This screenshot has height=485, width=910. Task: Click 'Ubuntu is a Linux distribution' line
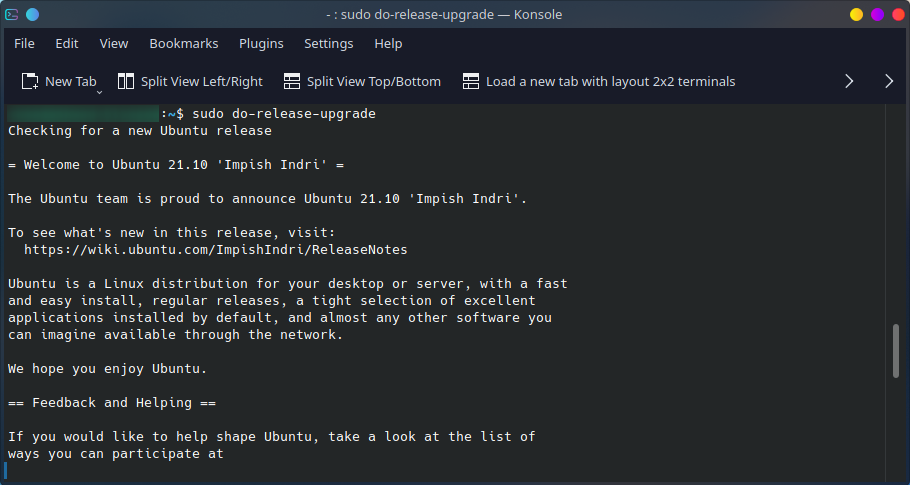[288, 284]
